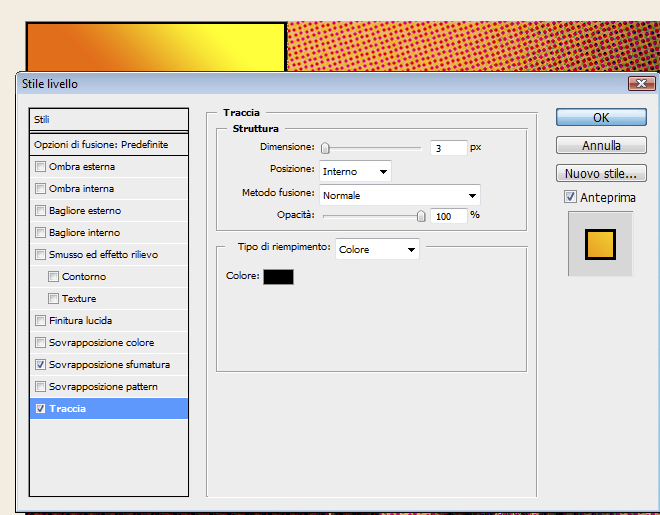This screenshot has width=660, height=515.
Task: Uncheck the Traccia effect checkbox
Action: coord(40,409)
